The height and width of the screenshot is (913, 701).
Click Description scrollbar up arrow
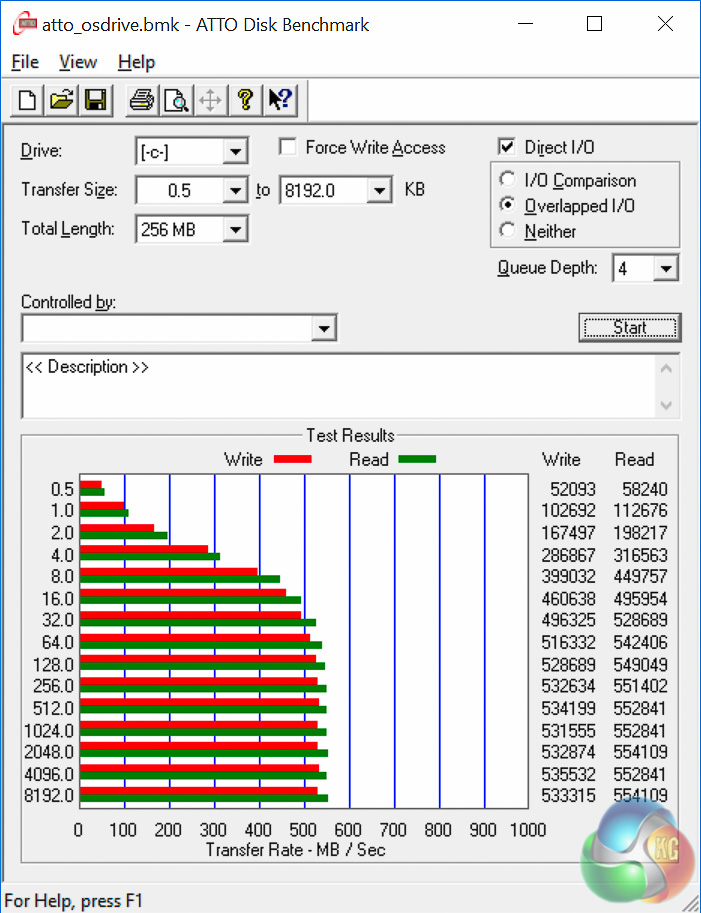click(667, 369)
